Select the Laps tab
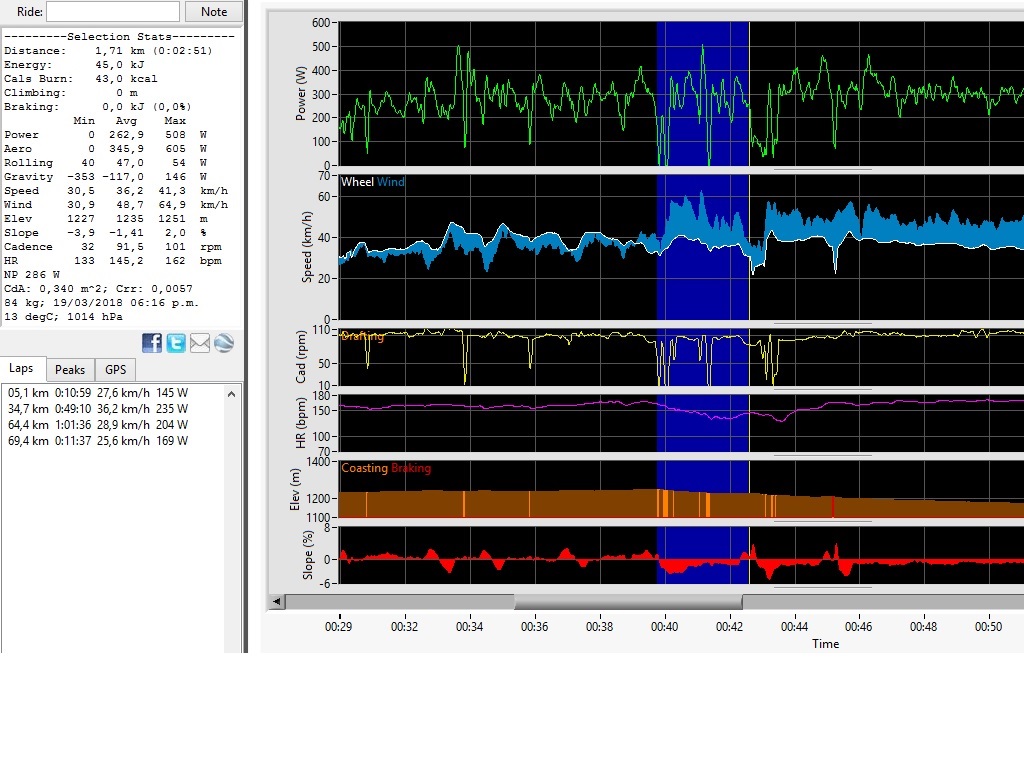This screenshot has width=1024, height=770. [22, 368]
